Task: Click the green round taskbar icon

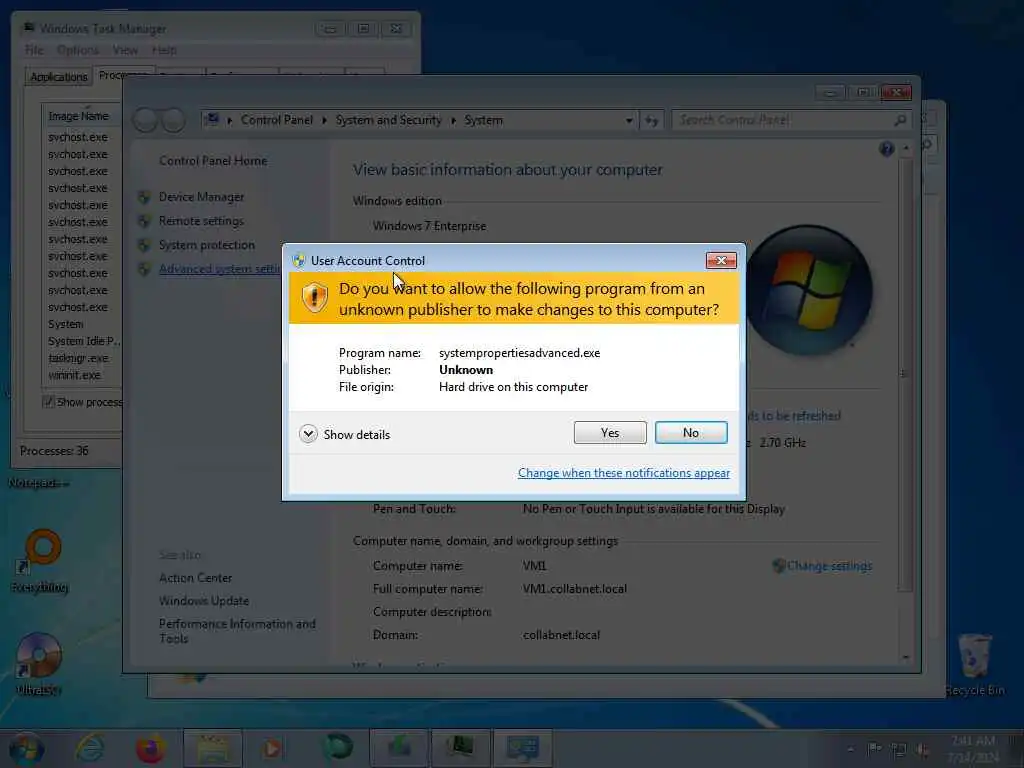Action: coord(338,748)
